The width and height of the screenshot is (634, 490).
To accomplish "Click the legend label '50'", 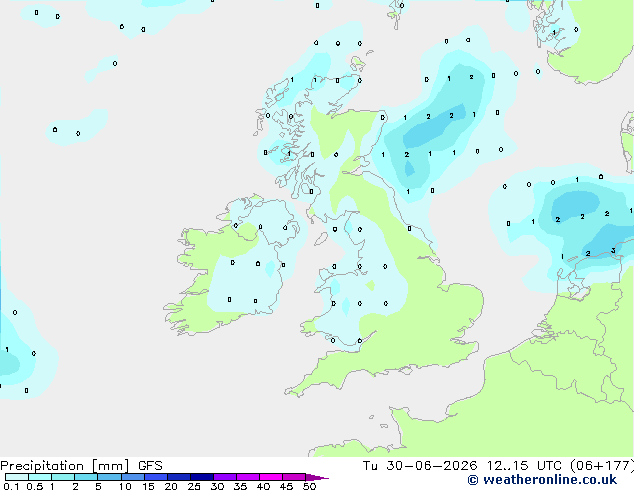I will tap(309, 486).
